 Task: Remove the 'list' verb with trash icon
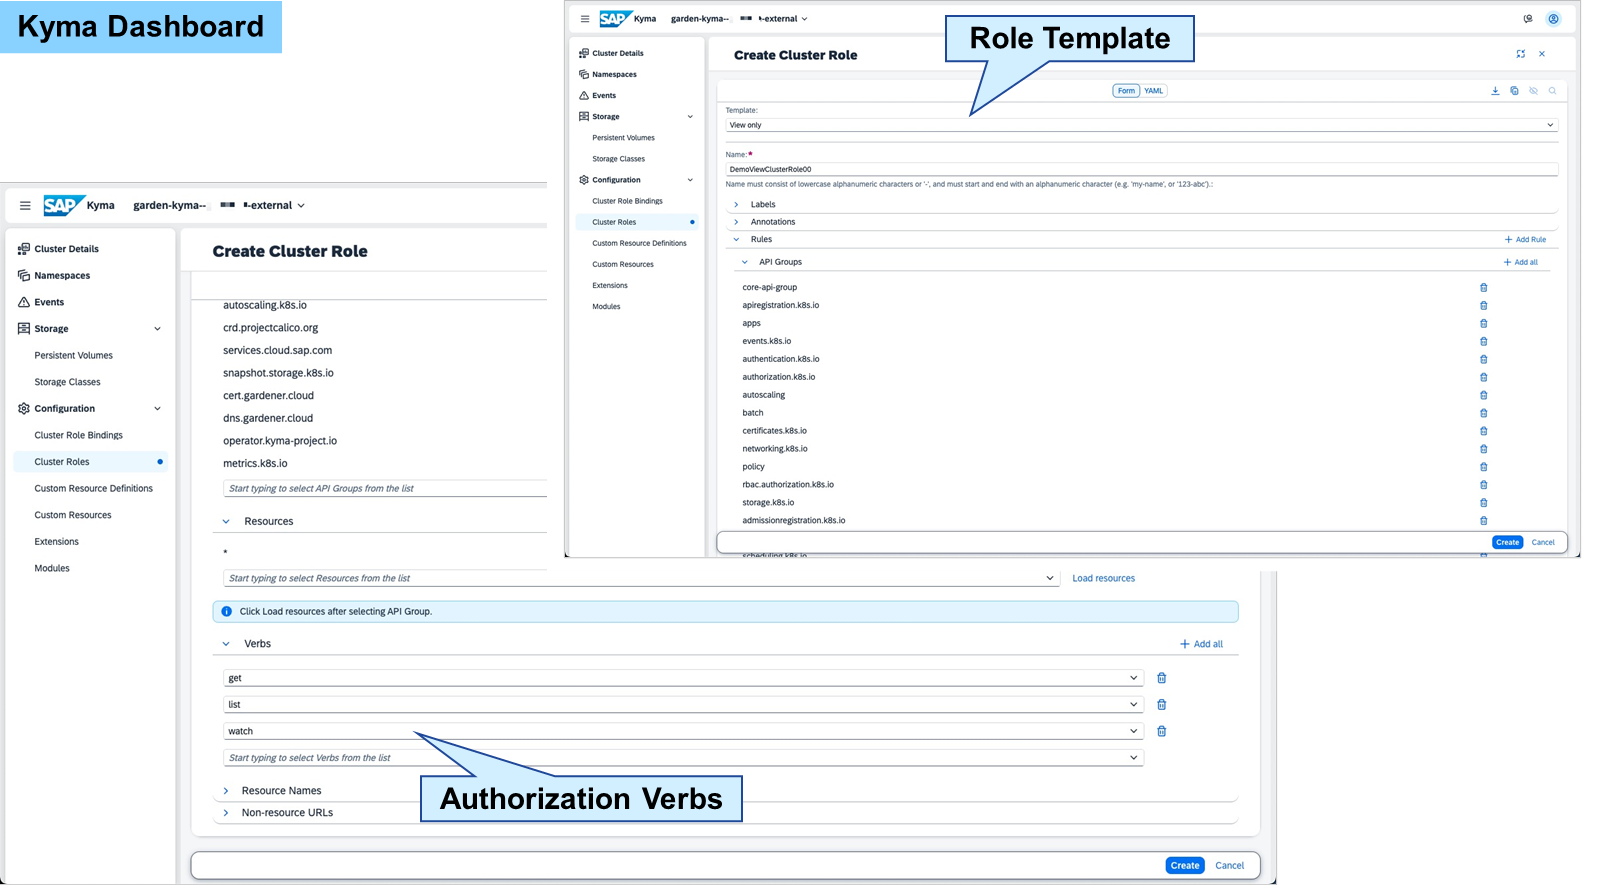click(1162, 705)
